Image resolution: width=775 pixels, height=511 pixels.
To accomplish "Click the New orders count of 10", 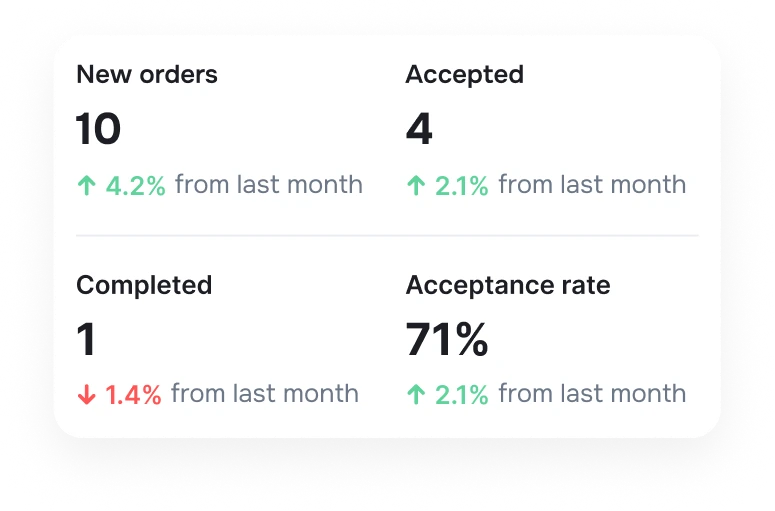I will [98, 129].
